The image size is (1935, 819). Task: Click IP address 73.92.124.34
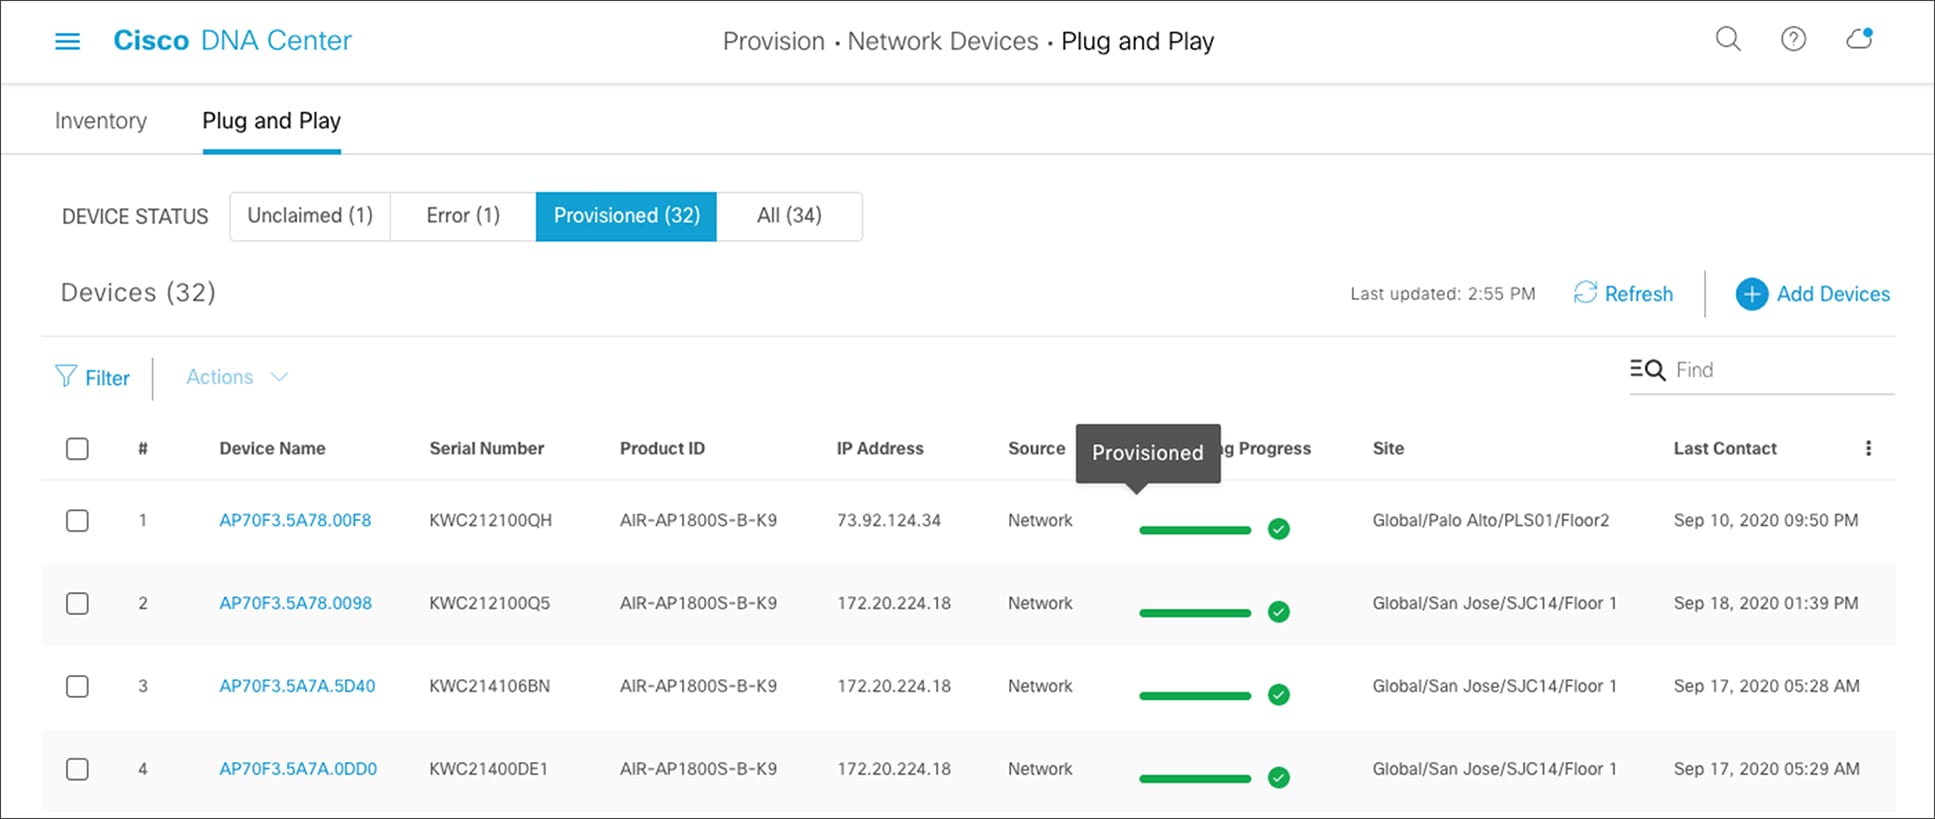pos(888,520)
